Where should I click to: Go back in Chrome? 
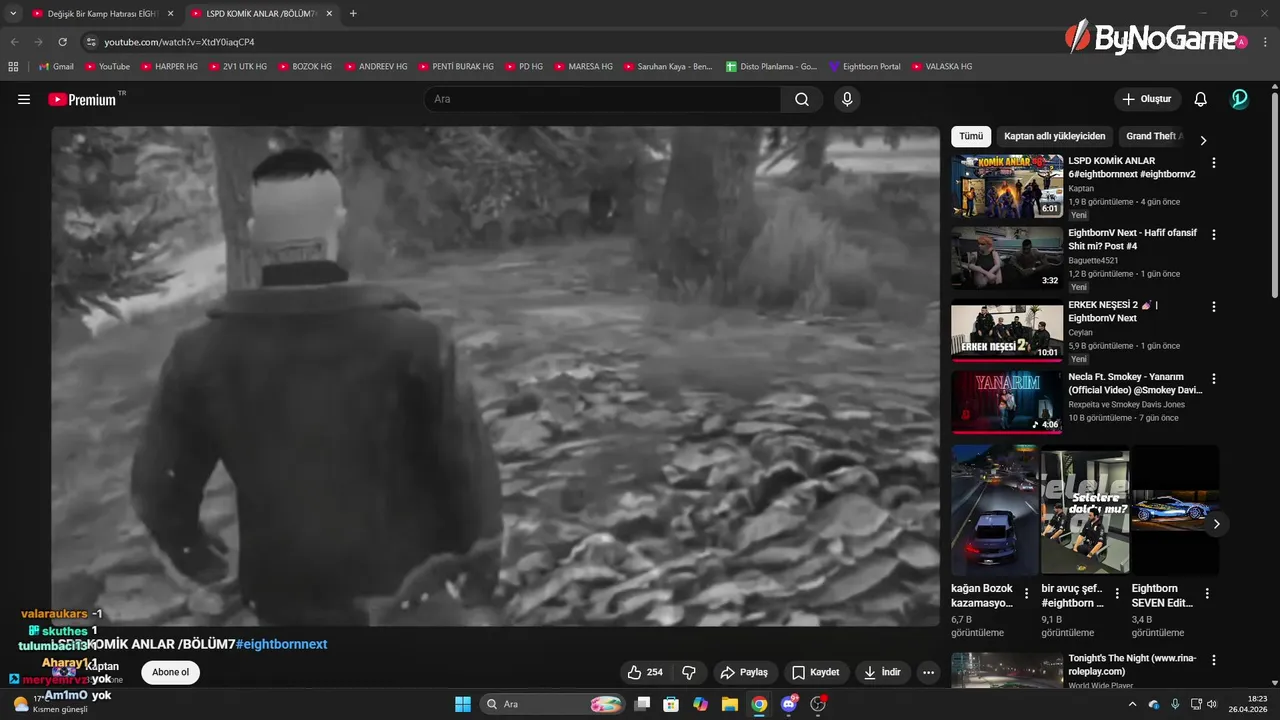pyautogui.click(x=14, y=42)
